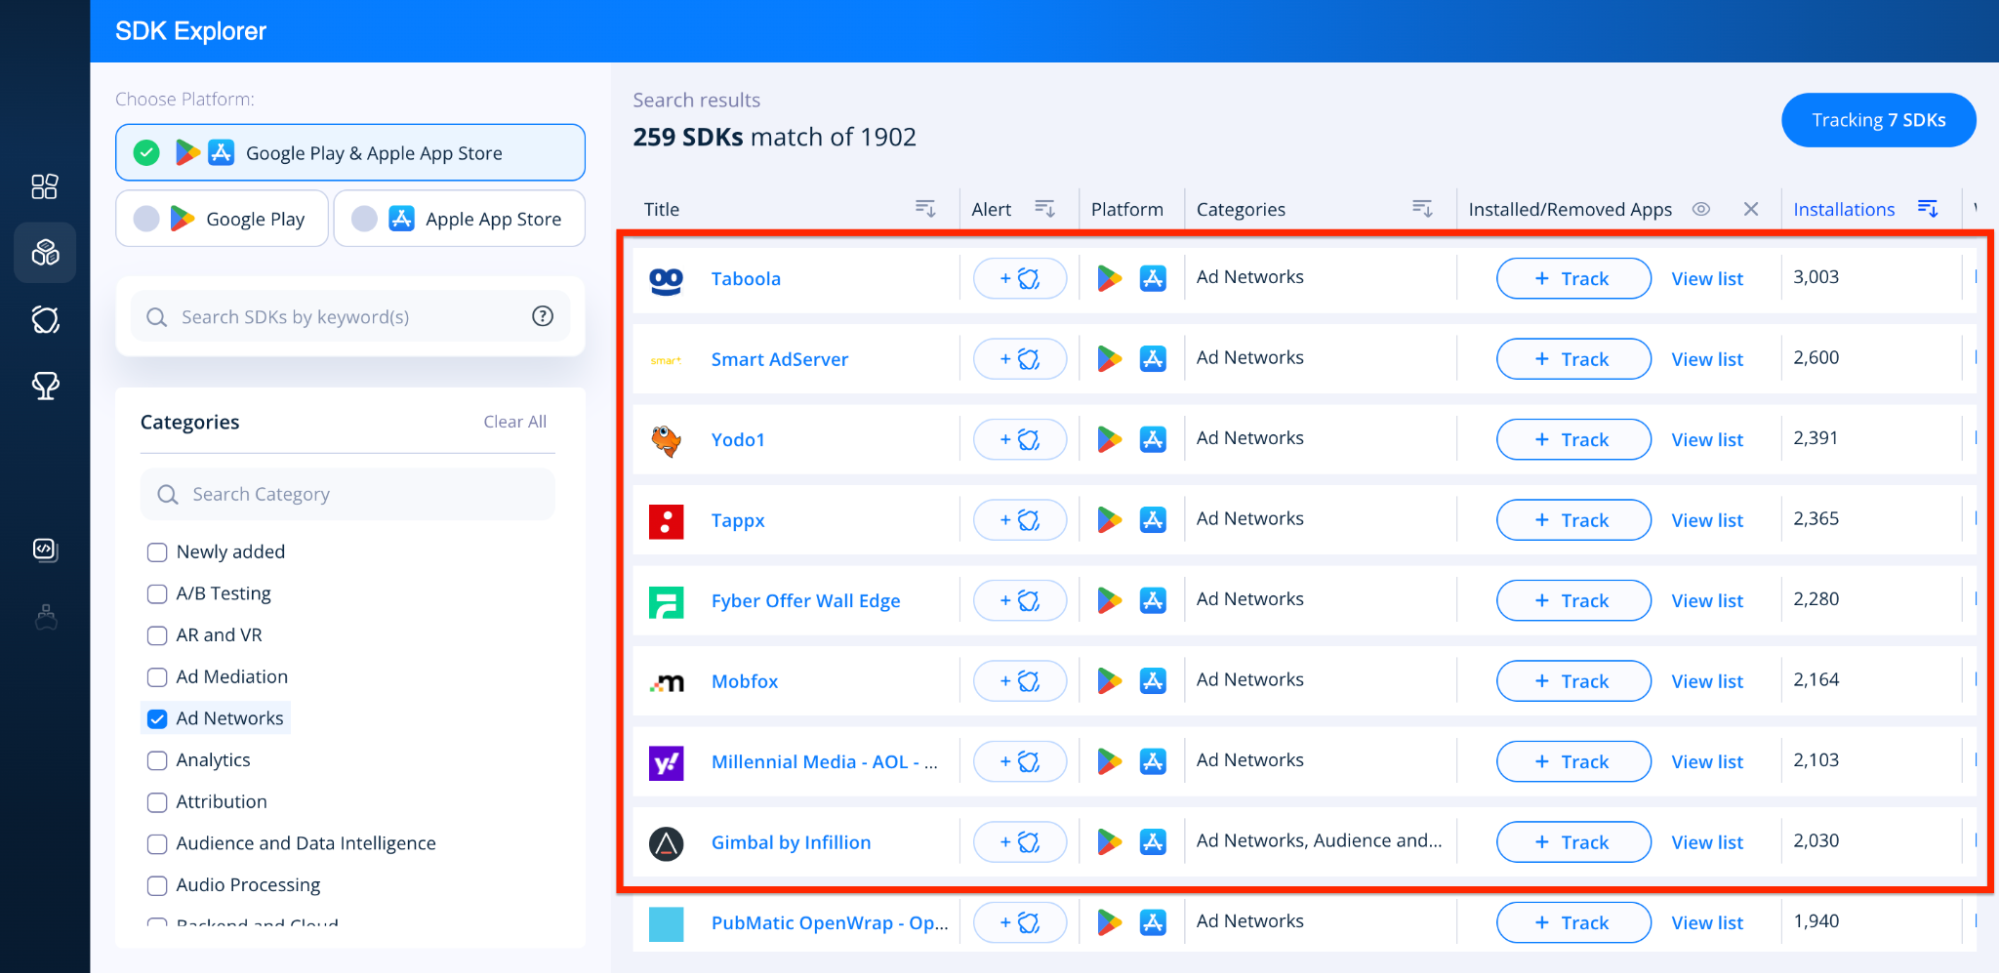Click App Store icon in Mobfox row
This screenshot has width=1999, height=974.
[x=1153, y=681]
